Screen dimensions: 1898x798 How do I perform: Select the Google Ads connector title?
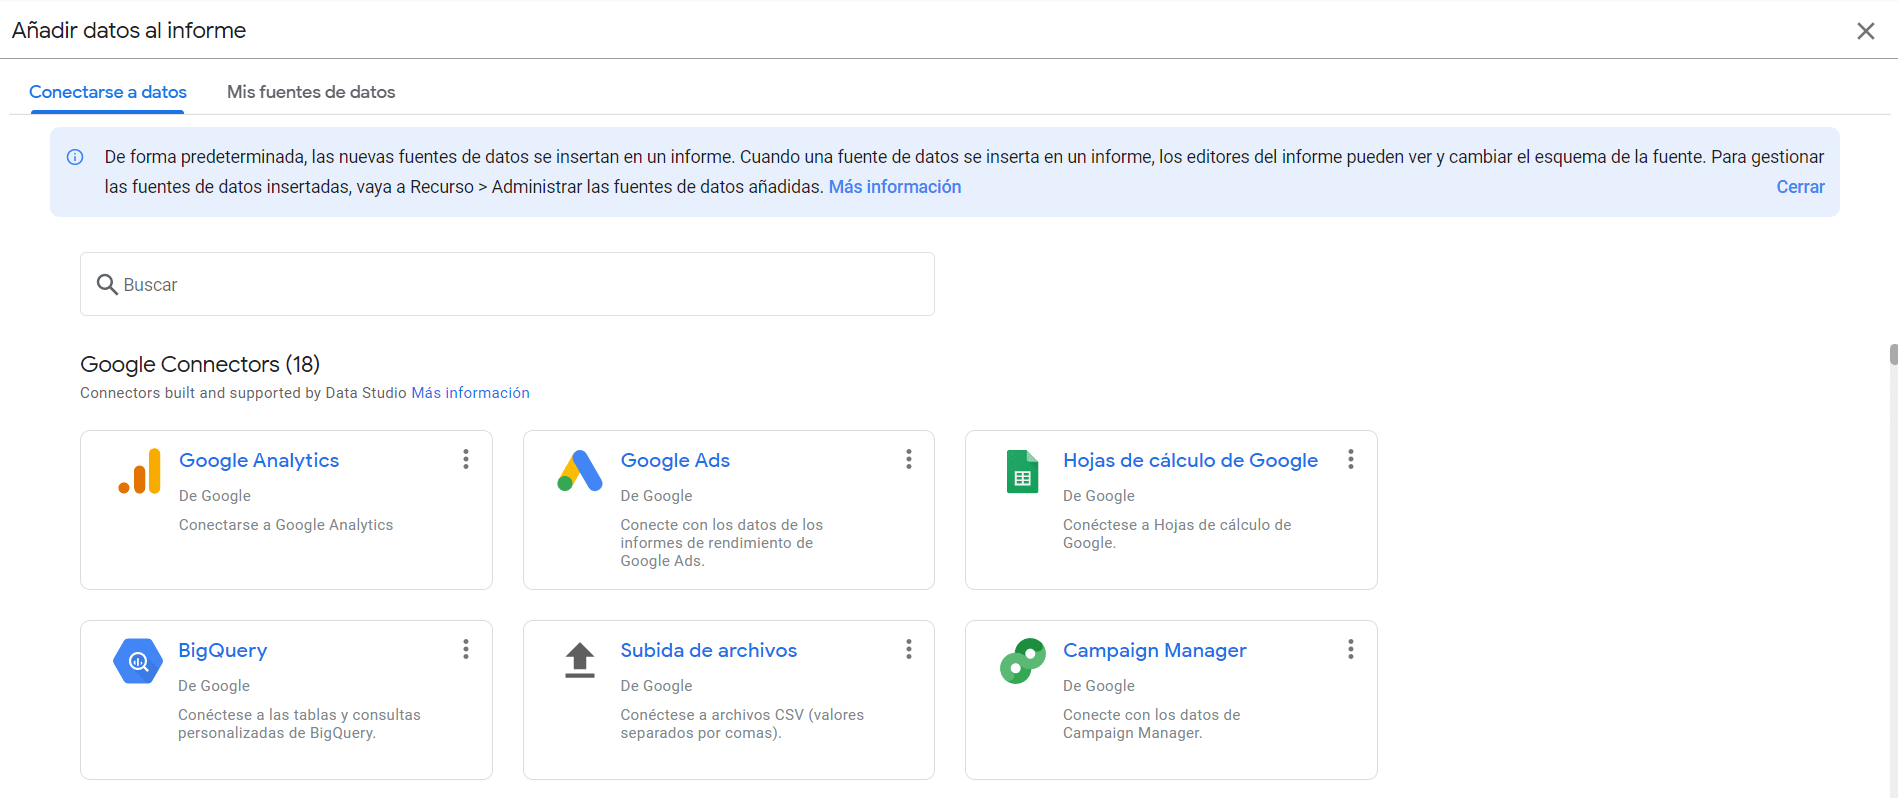(675, 460)
